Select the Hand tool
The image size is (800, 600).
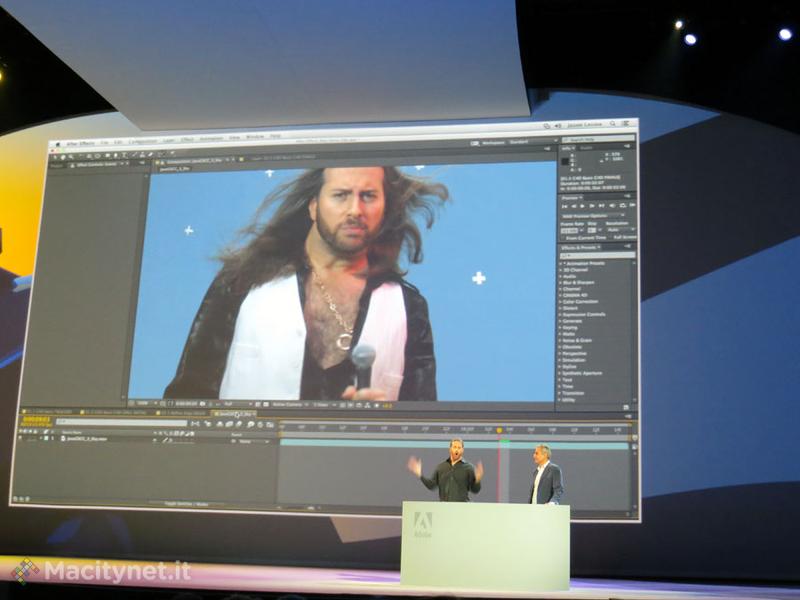[x=63, y=156]
